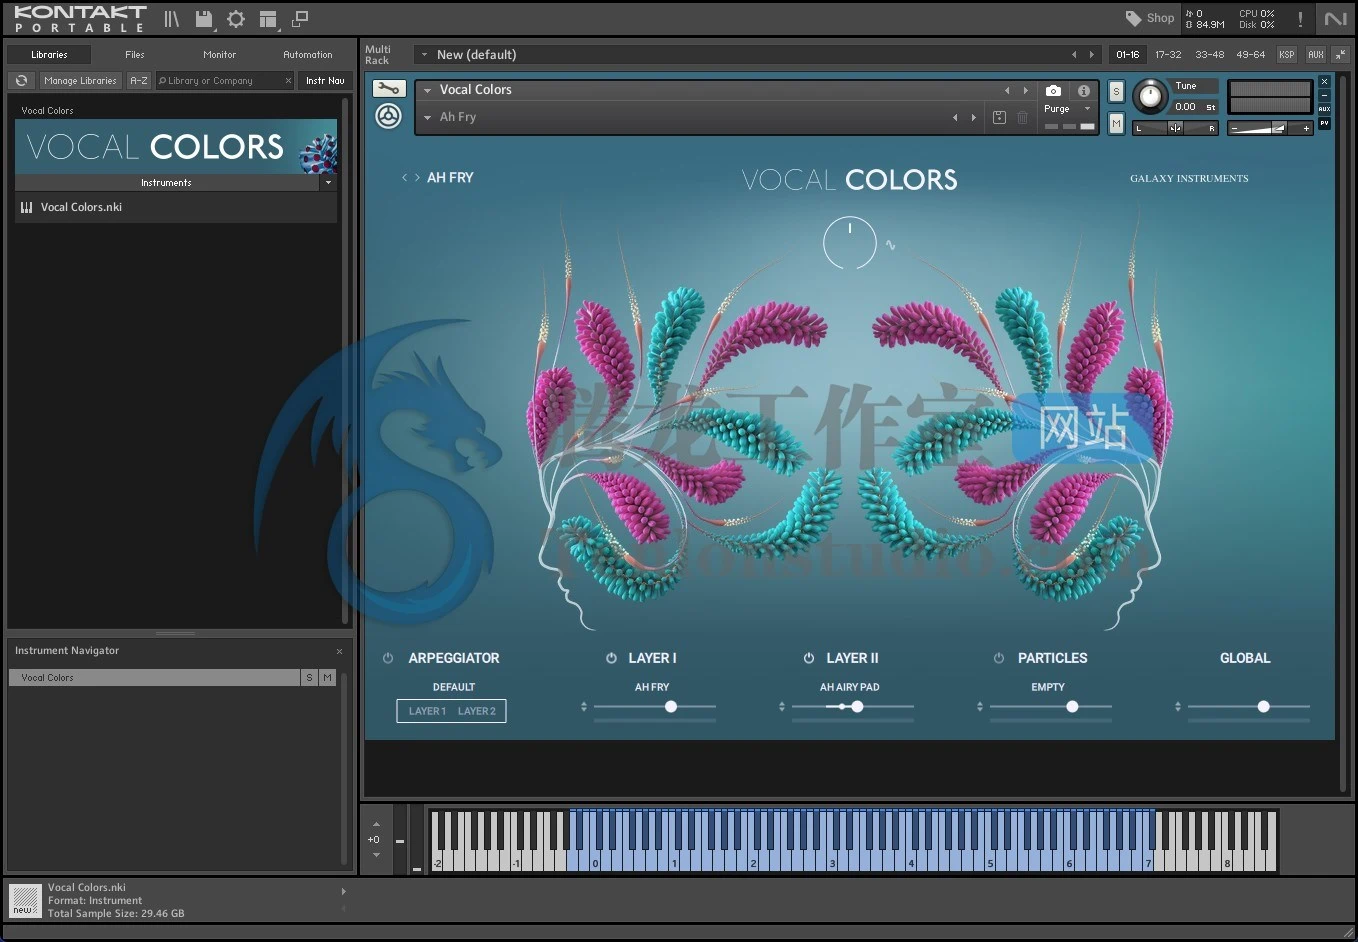1358x942 pixels.
Task: Go to the next instrument arrow next to Vocal Colors
Action: point(1025,90)
